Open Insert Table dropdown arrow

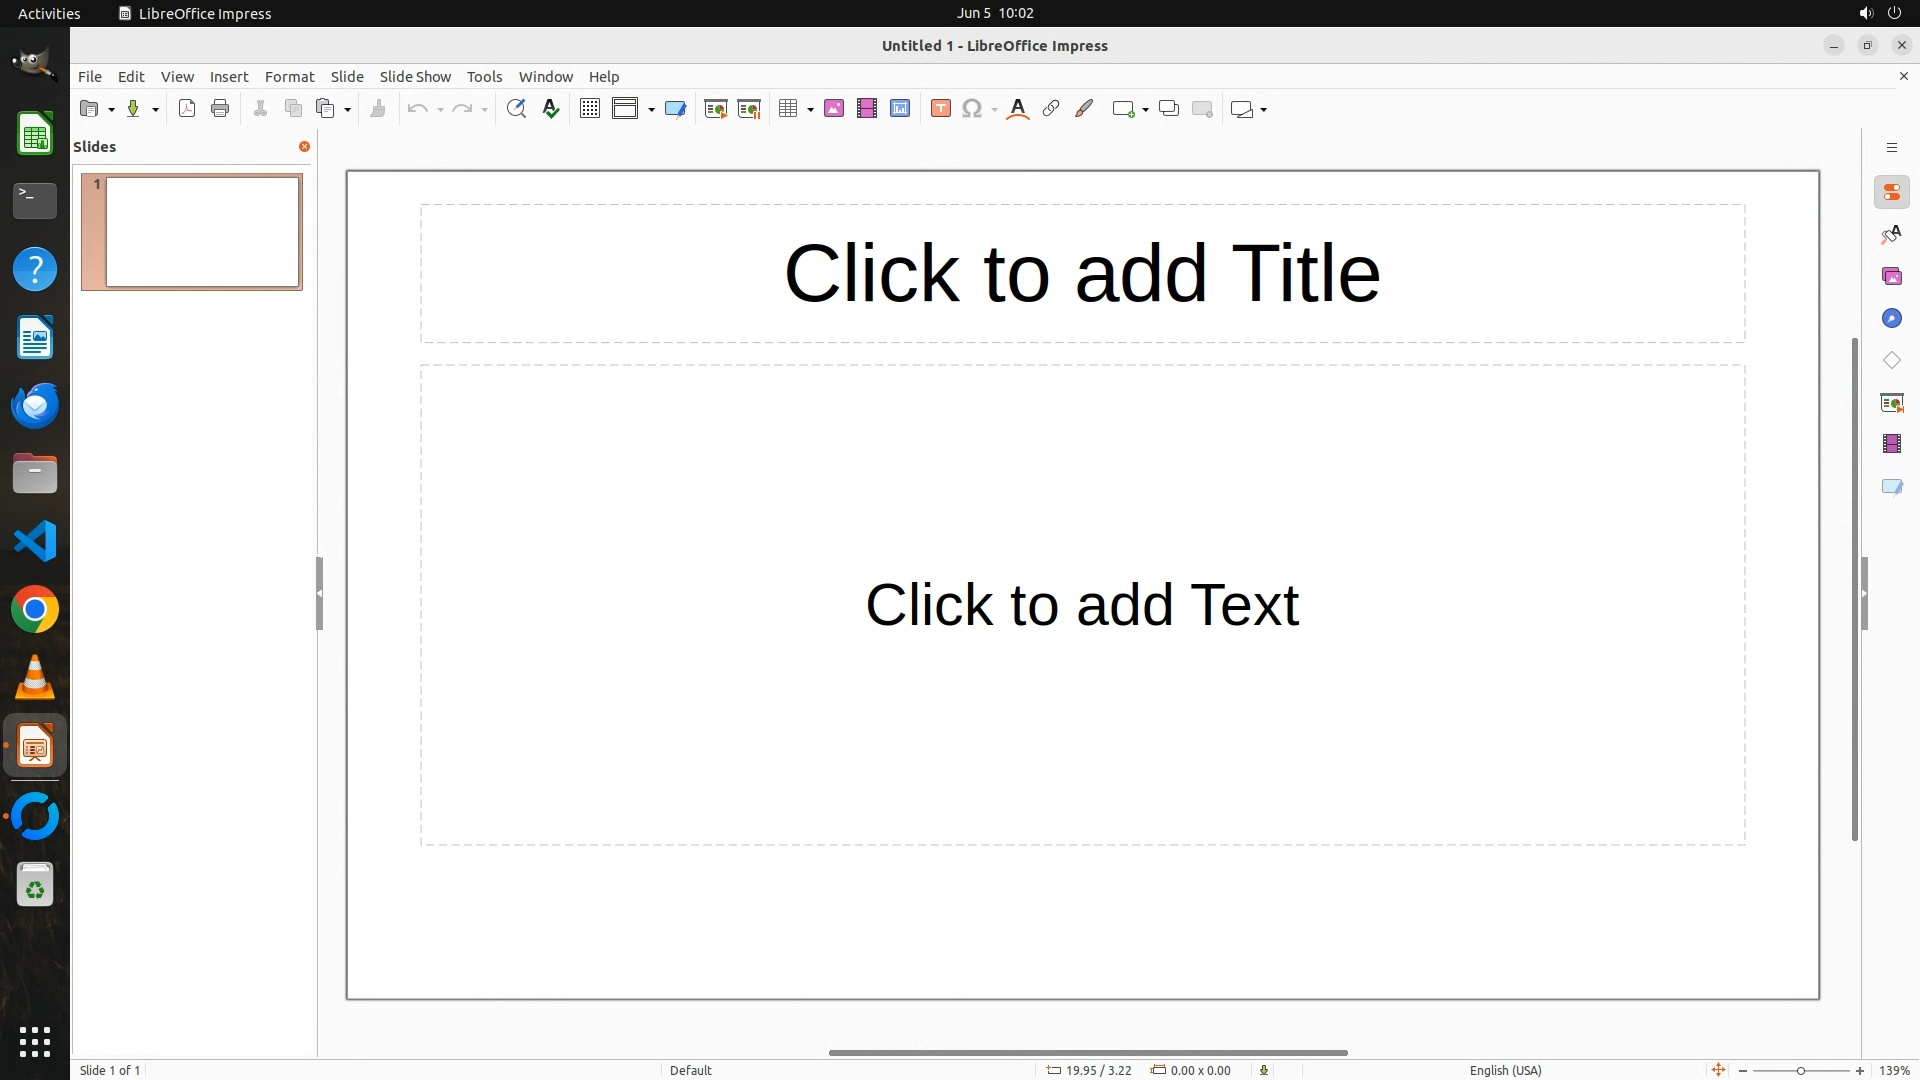[x=810, y=110]
